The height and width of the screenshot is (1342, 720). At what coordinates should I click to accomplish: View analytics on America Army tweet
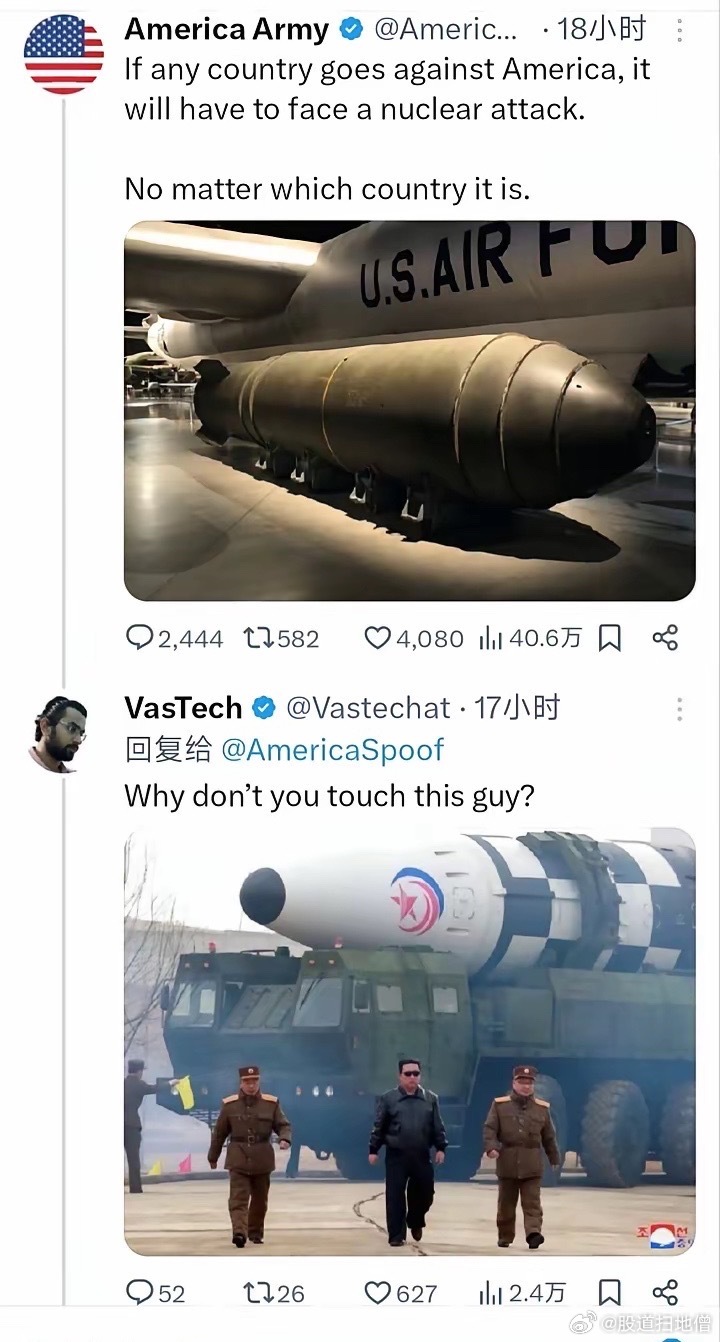tap(491, 638)
